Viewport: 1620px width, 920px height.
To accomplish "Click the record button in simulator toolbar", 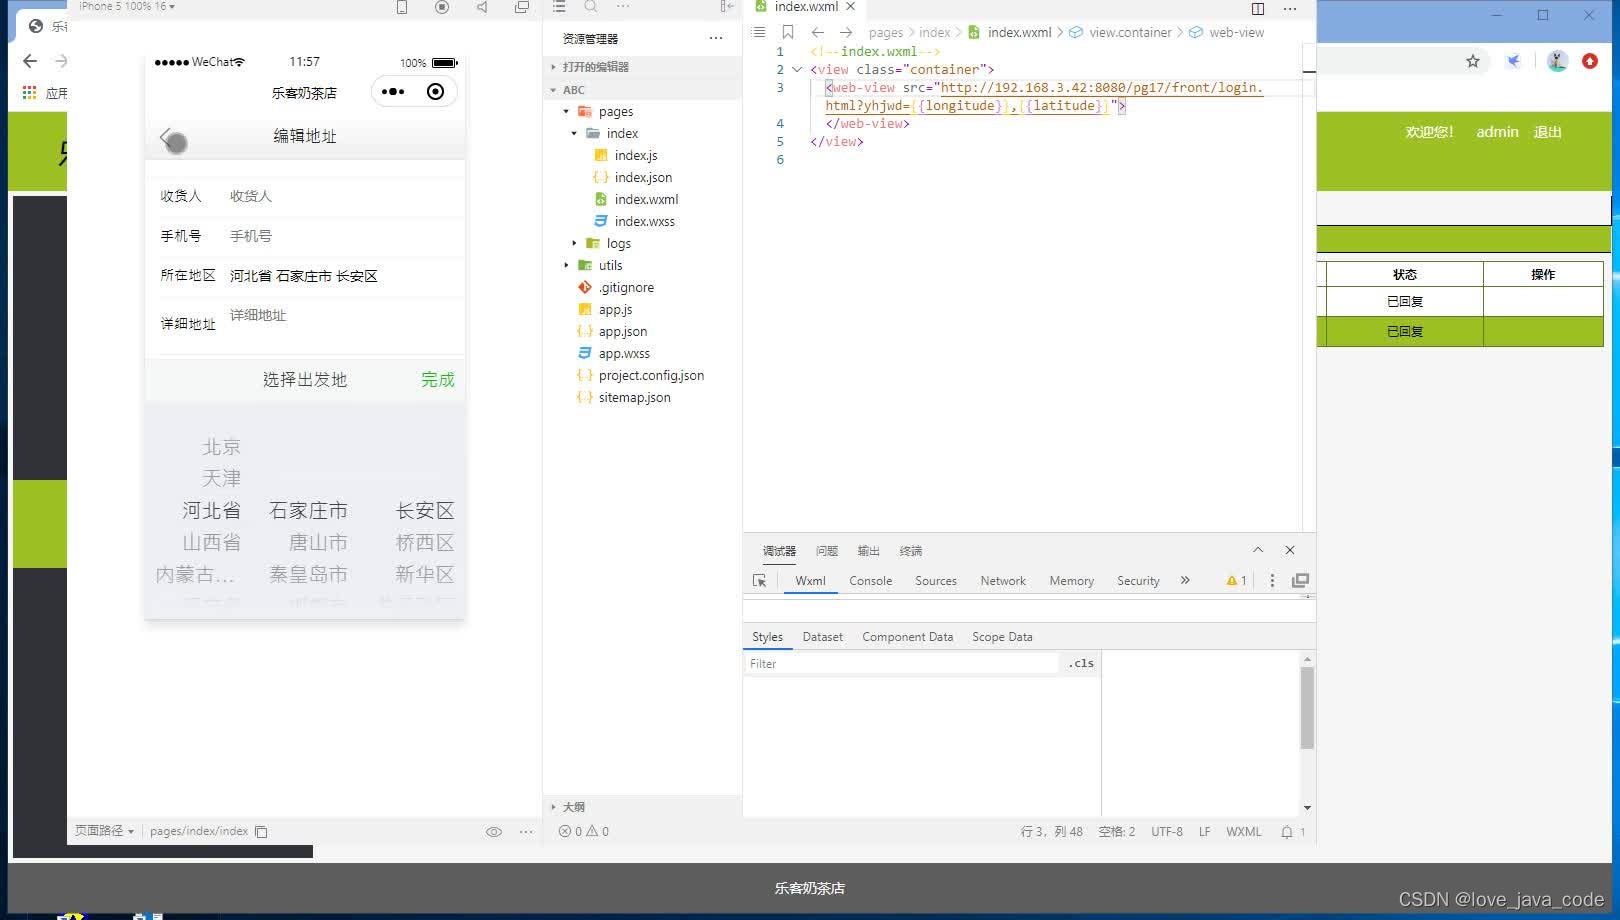I will pos(442,7).
